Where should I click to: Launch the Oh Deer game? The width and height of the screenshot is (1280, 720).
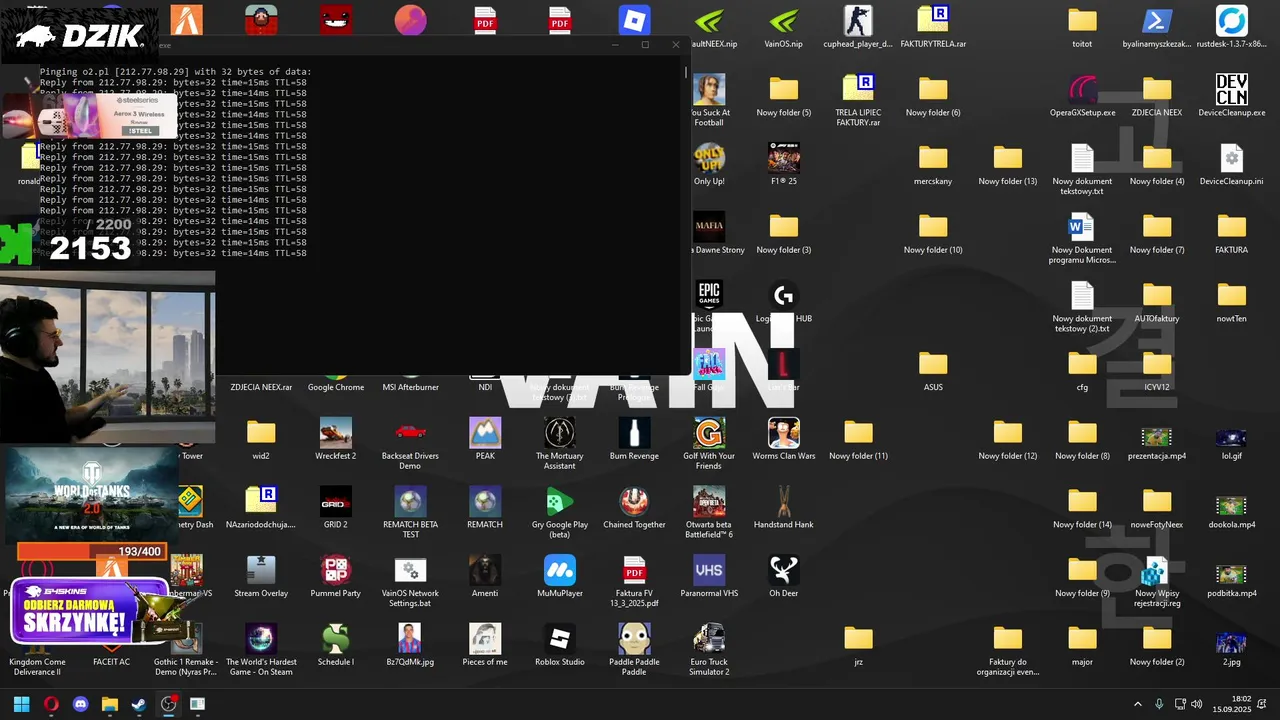click(783, 577)
